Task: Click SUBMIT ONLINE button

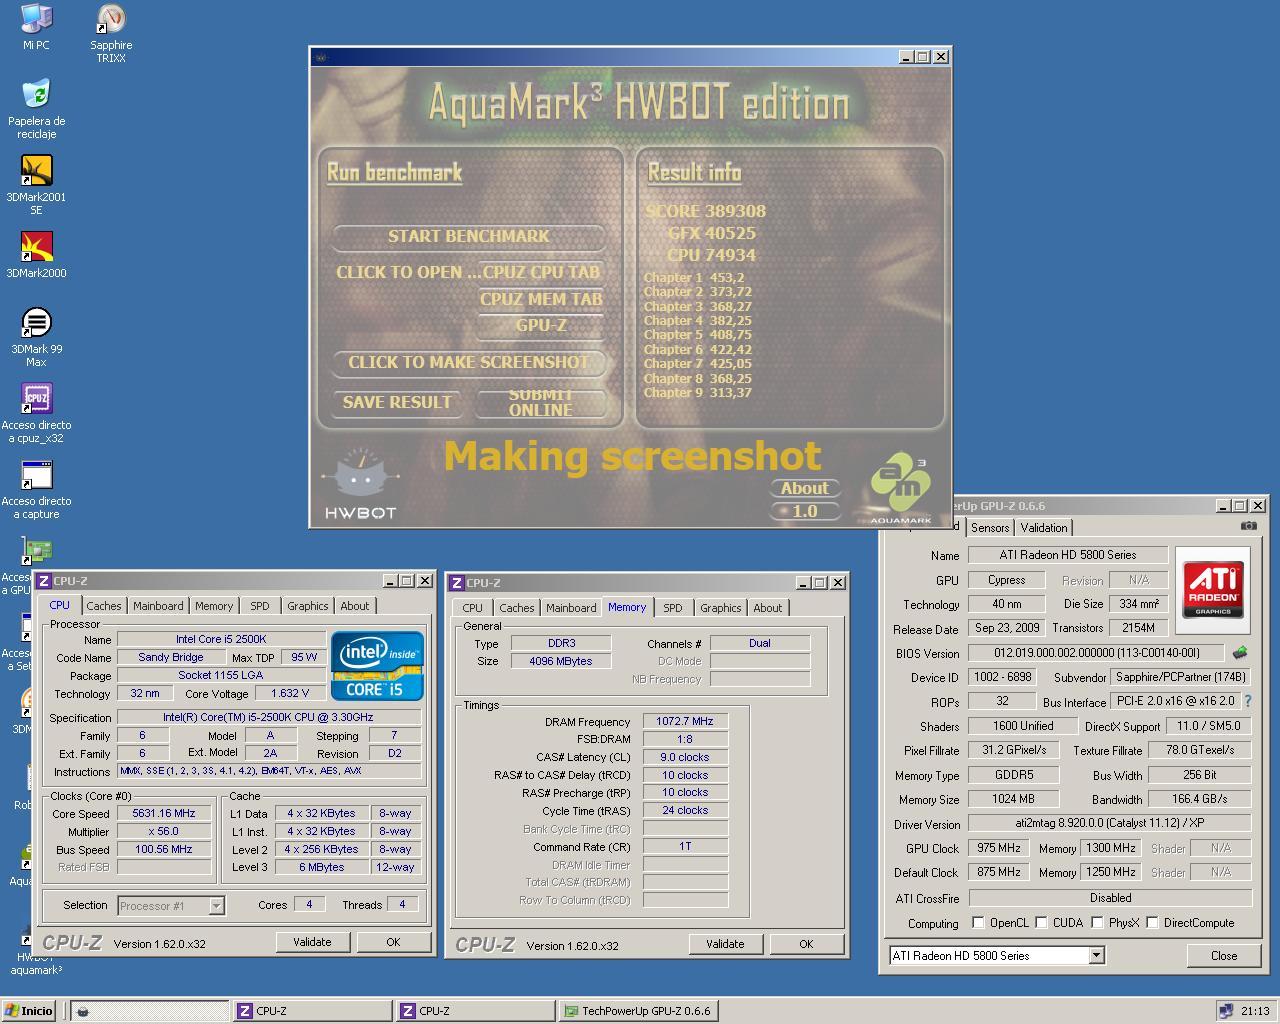Action: pos(540,403)
